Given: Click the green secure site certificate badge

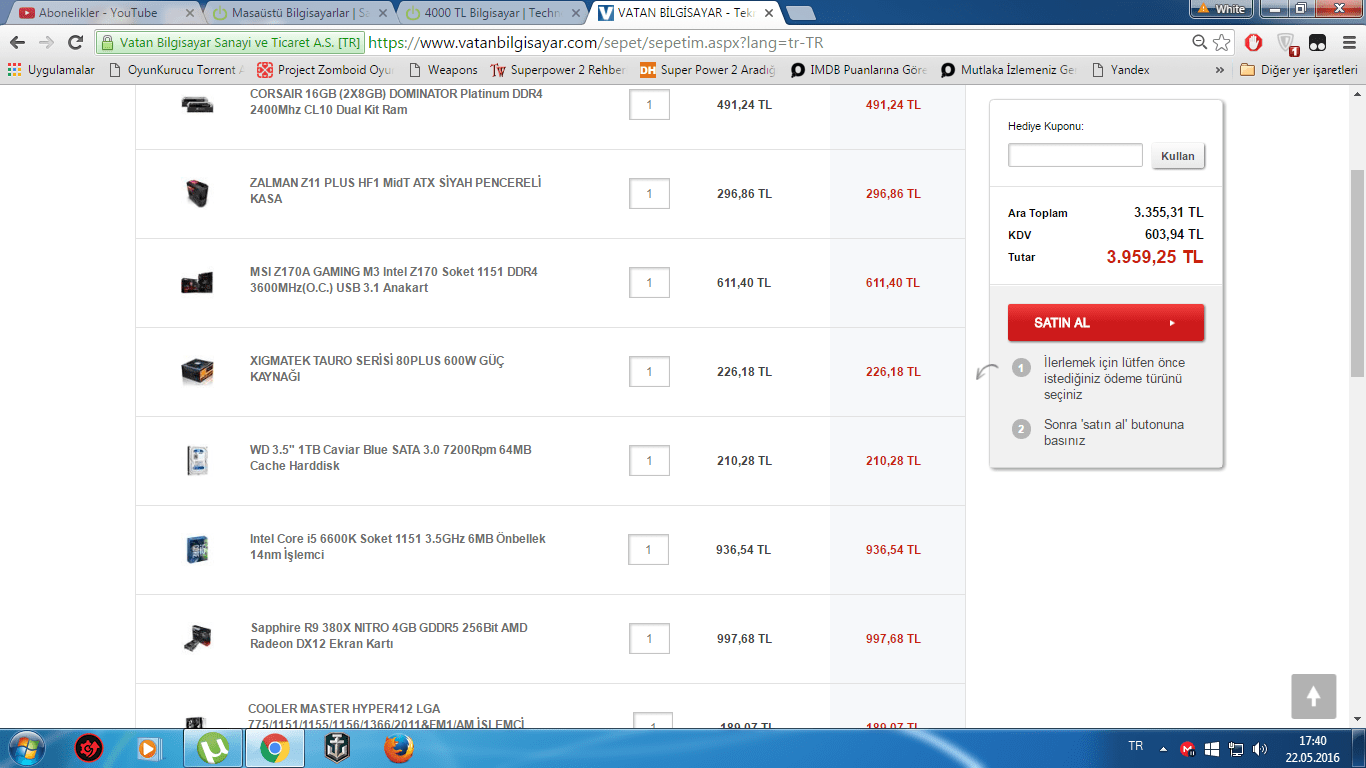Looking at the screenshot, I should point(230,43).
